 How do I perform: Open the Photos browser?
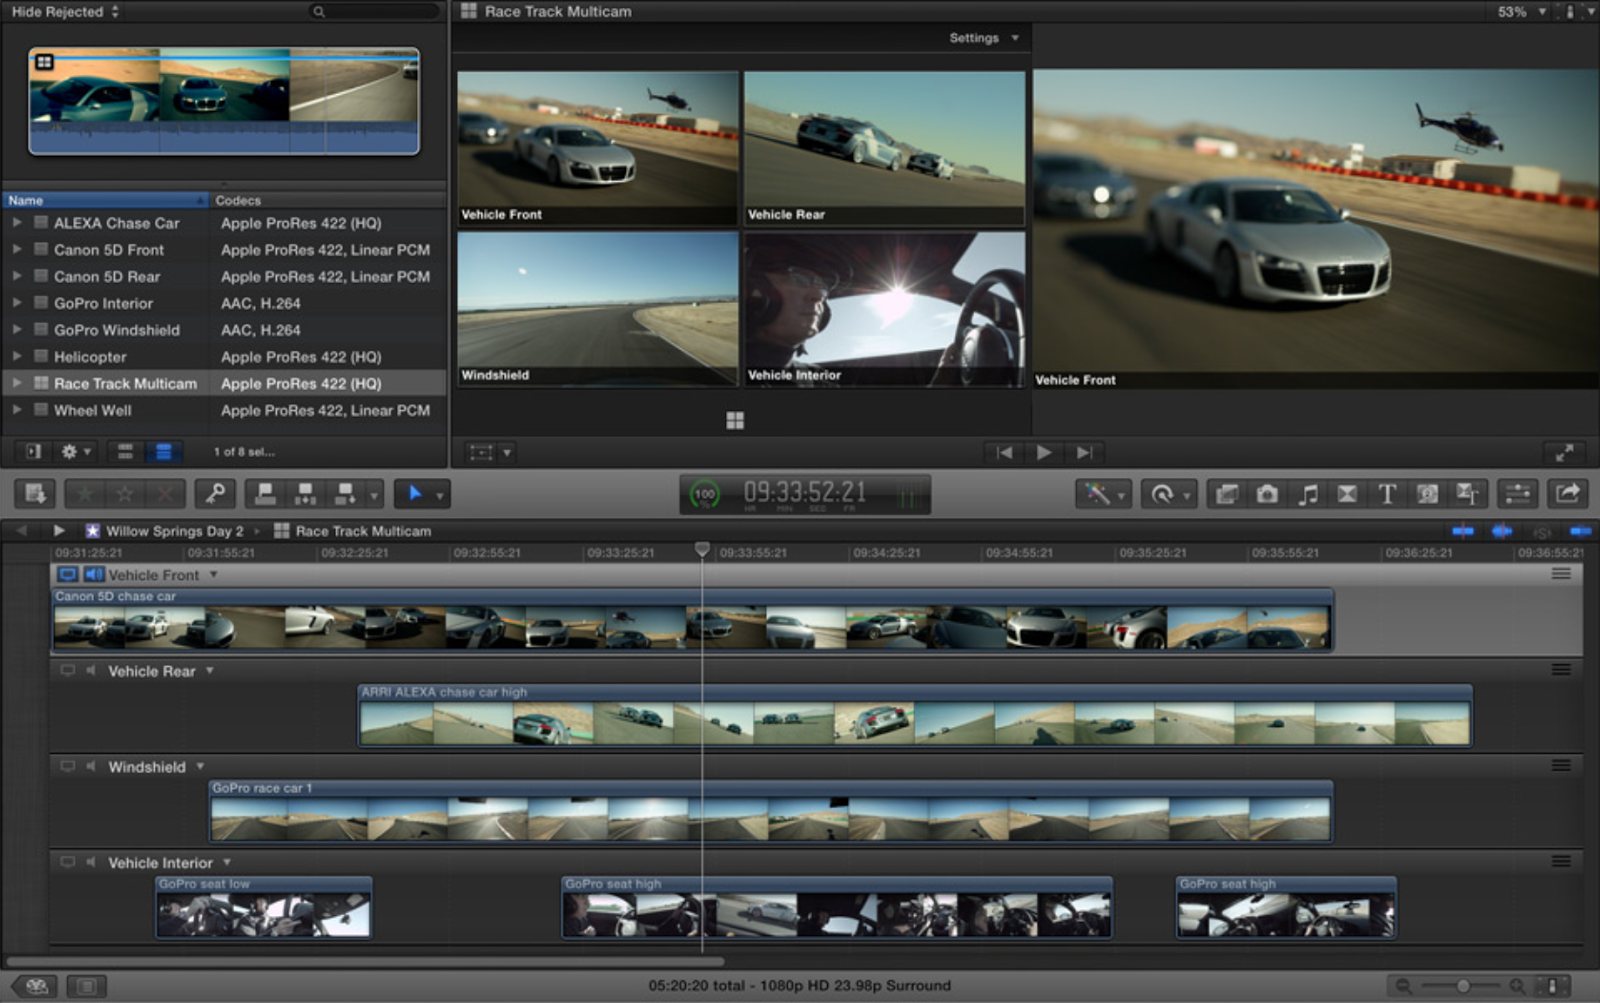[1268, 492]
